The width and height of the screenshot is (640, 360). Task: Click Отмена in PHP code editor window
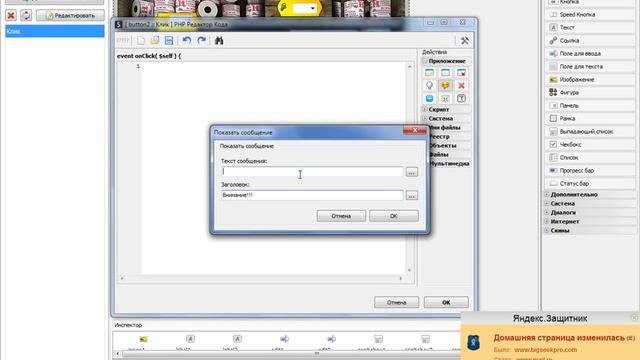(396, 302)
